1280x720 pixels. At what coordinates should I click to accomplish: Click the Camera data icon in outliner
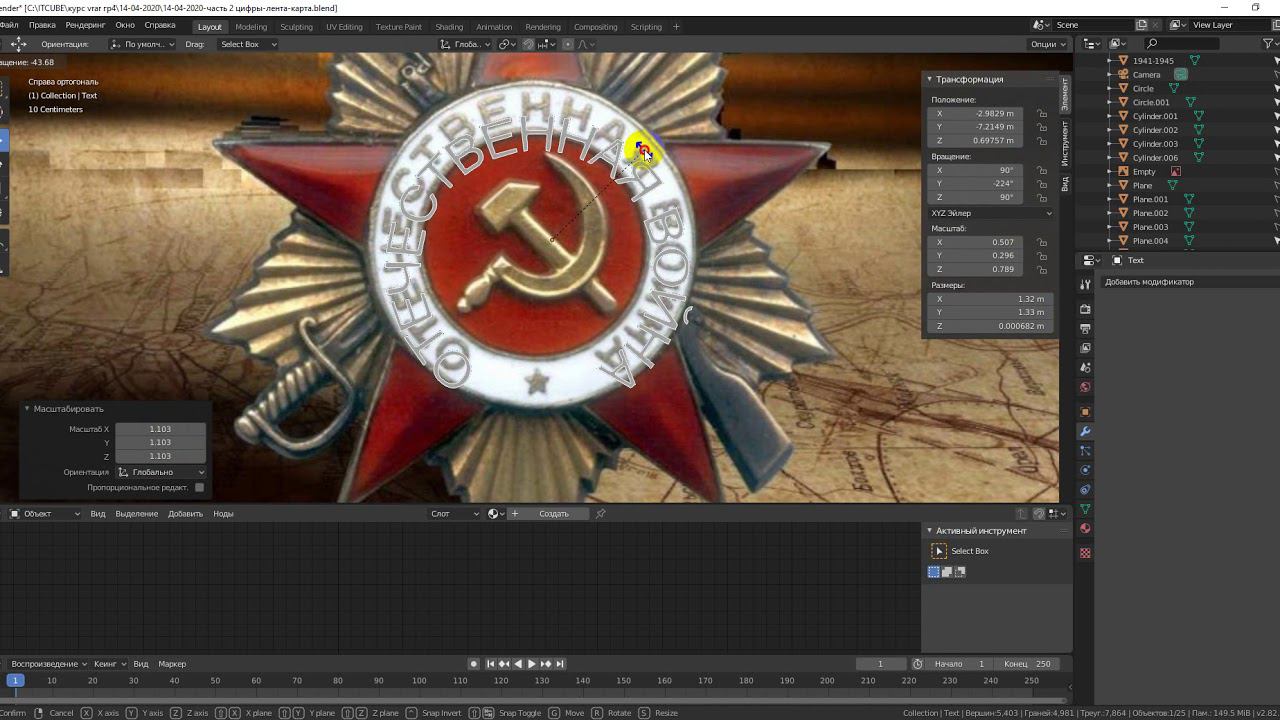coord(1181,74)
